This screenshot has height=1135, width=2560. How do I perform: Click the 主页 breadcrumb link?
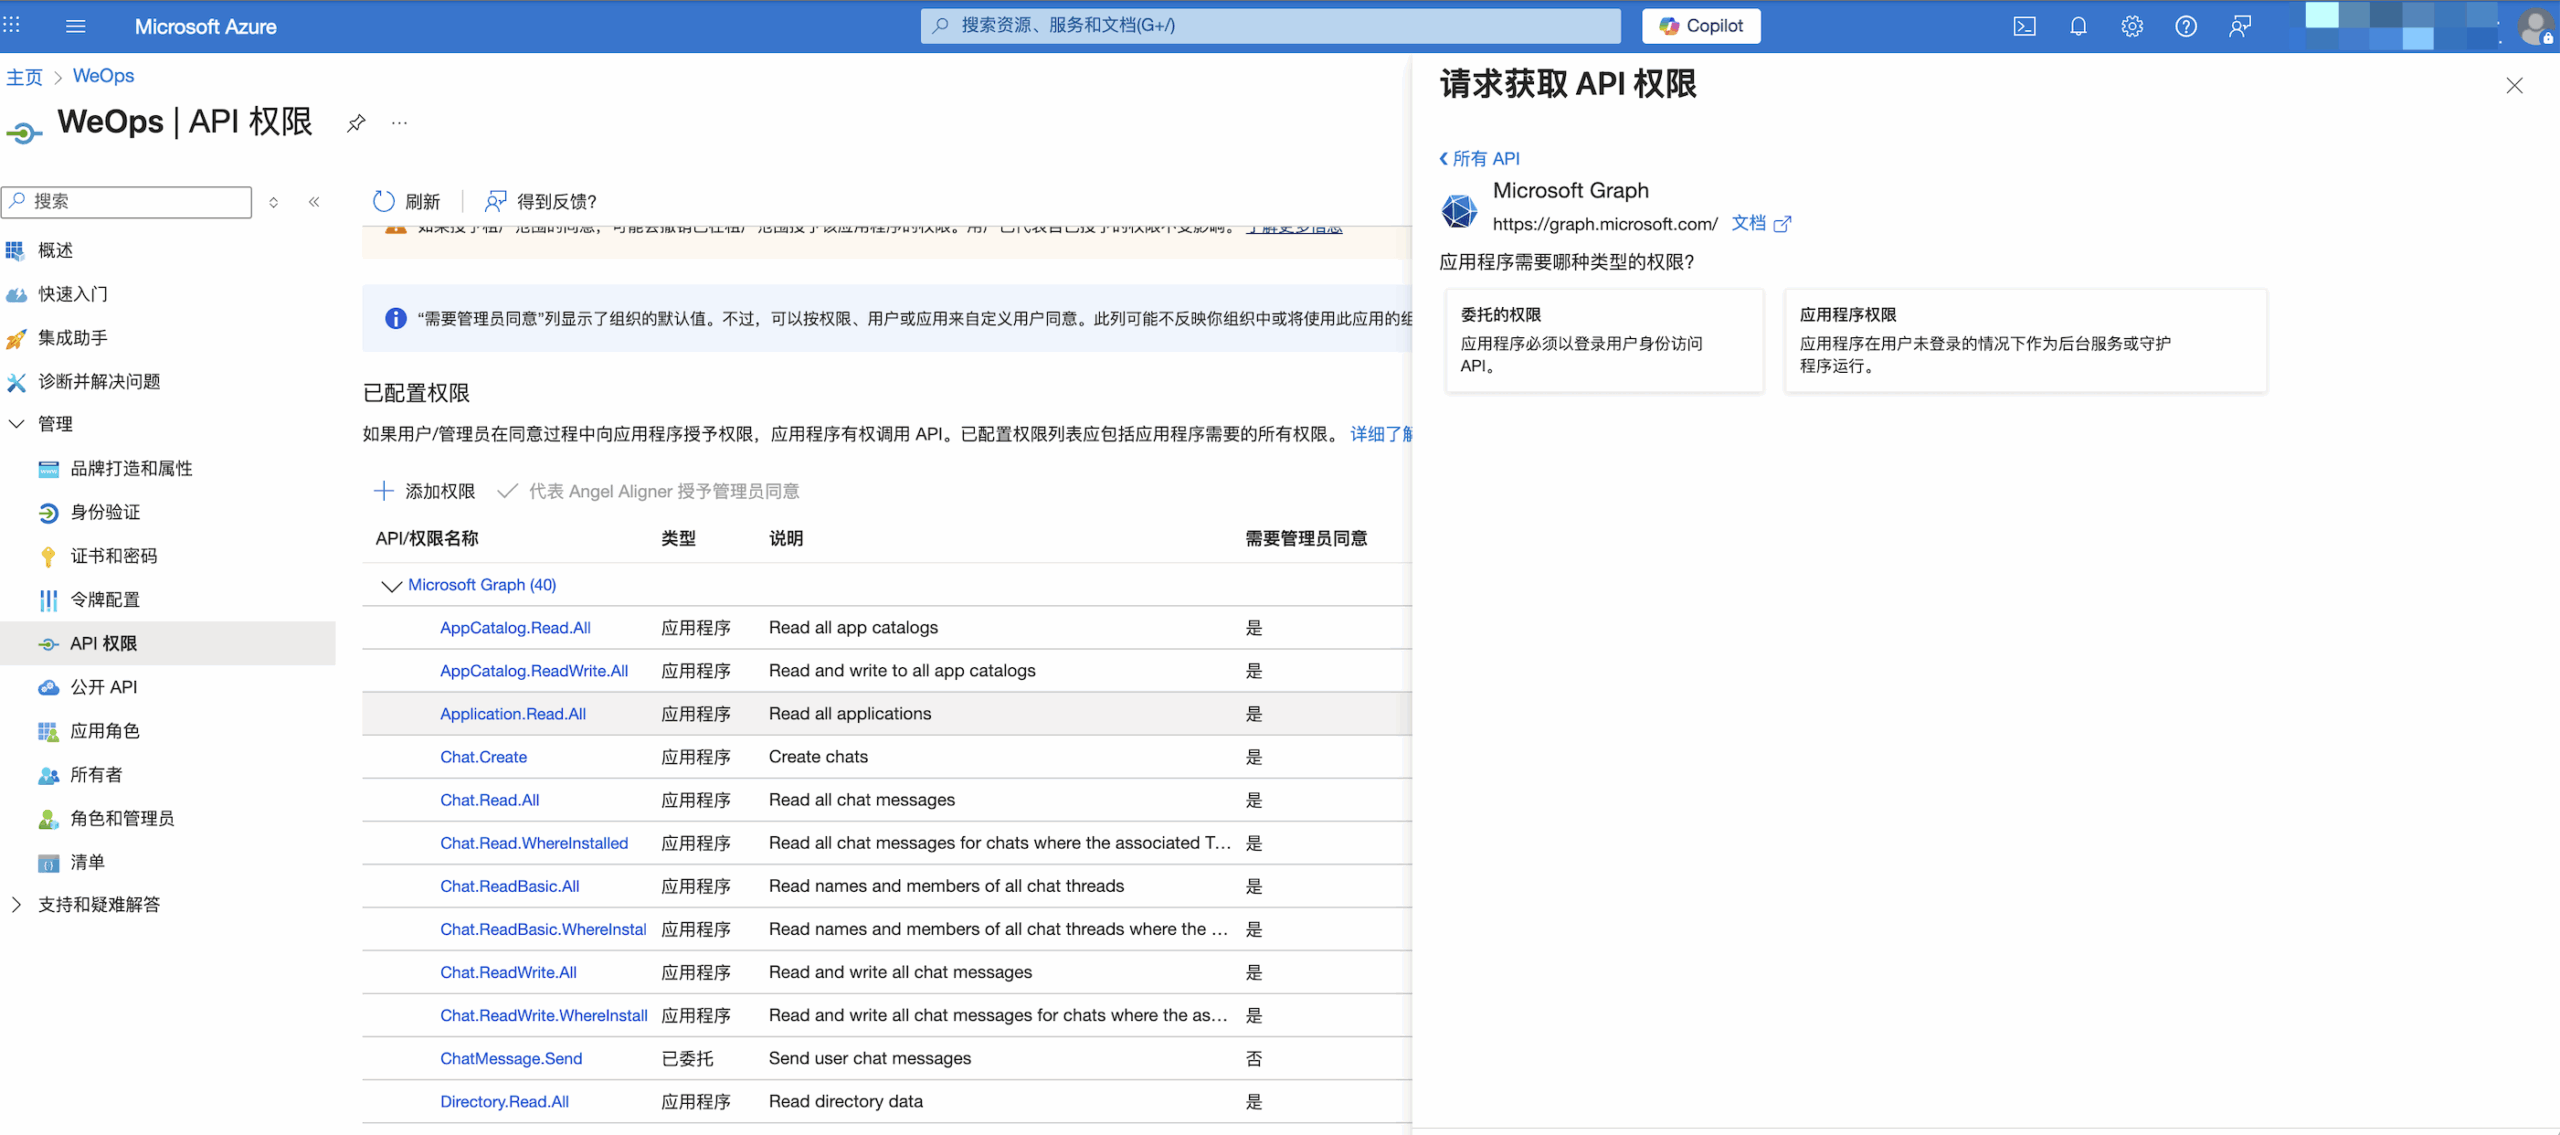(24, 77)
